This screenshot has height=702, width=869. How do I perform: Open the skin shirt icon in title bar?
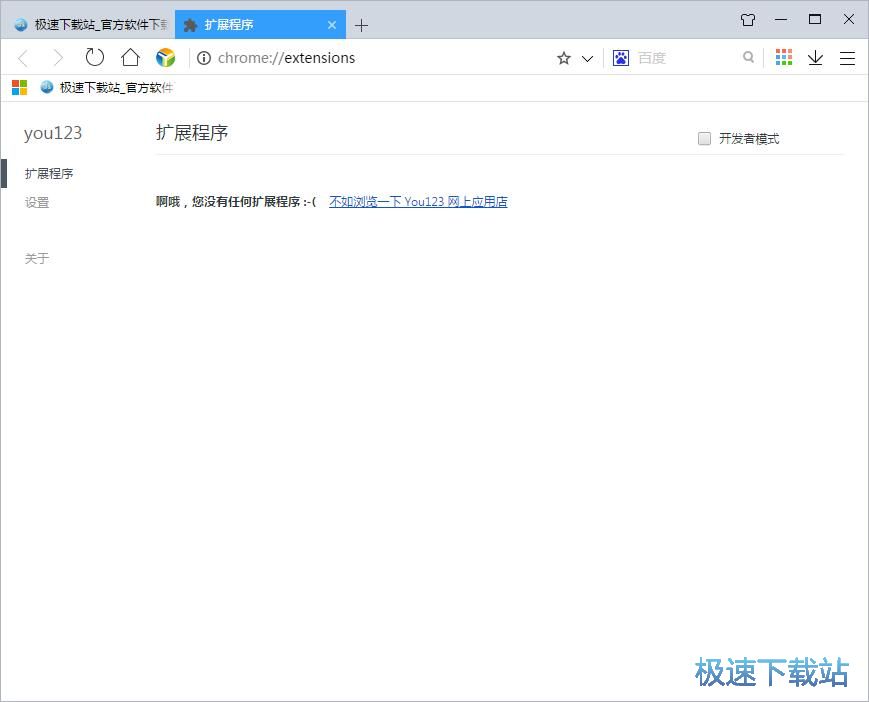748,20
